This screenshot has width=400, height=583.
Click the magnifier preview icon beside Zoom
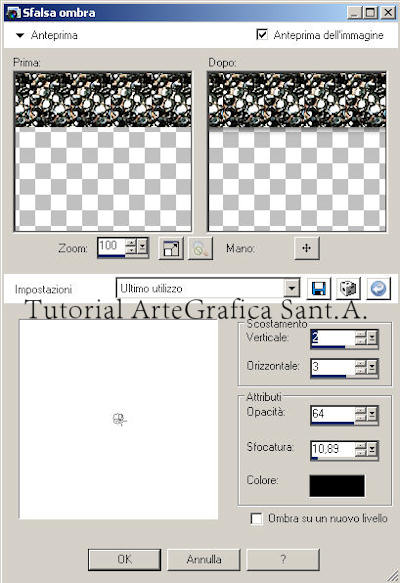pos(200,248)
